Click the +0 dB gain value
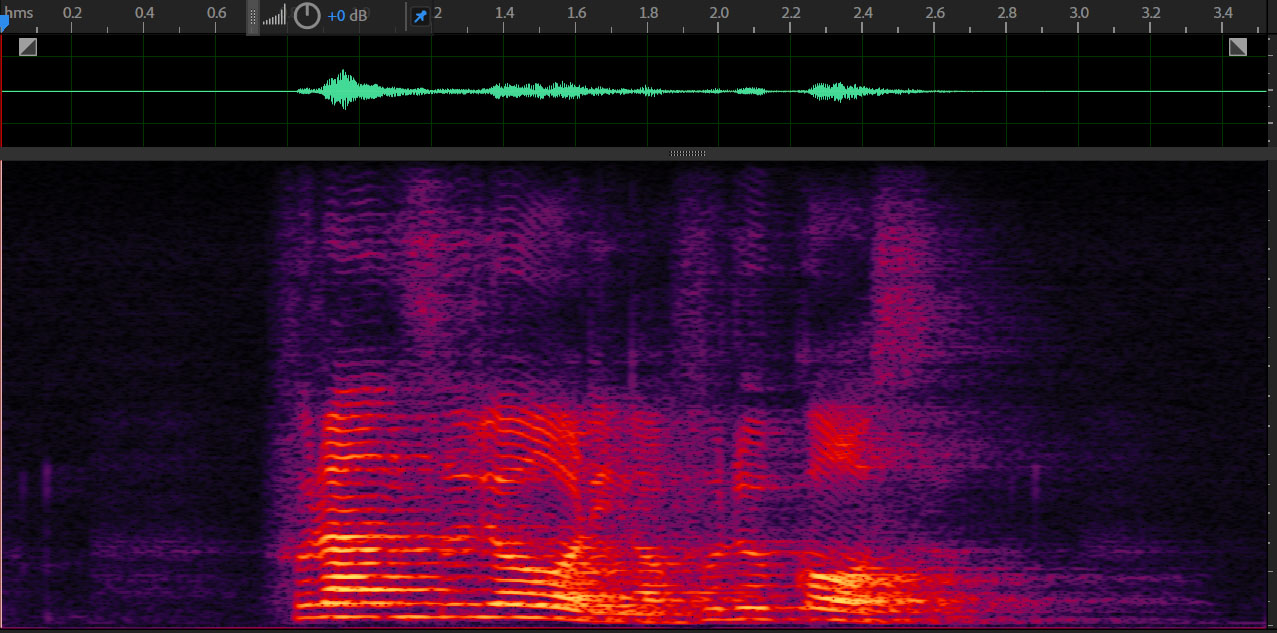This screenshot has width=1277, height=633. point(347,17)
